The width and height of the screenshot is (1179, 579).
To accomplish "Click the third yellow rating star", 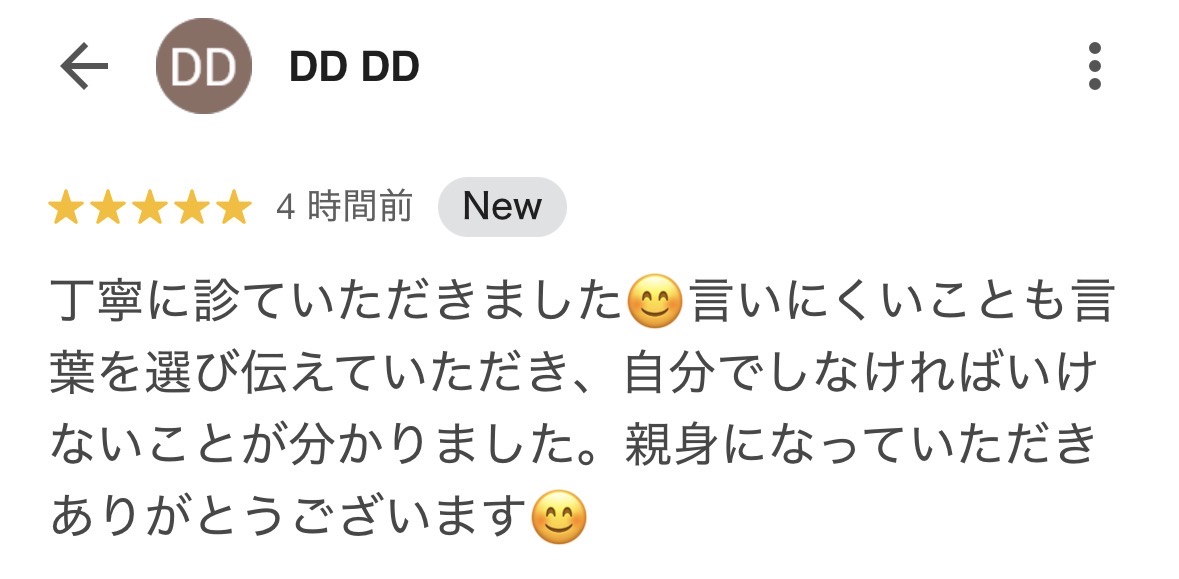I will (150, 207).
